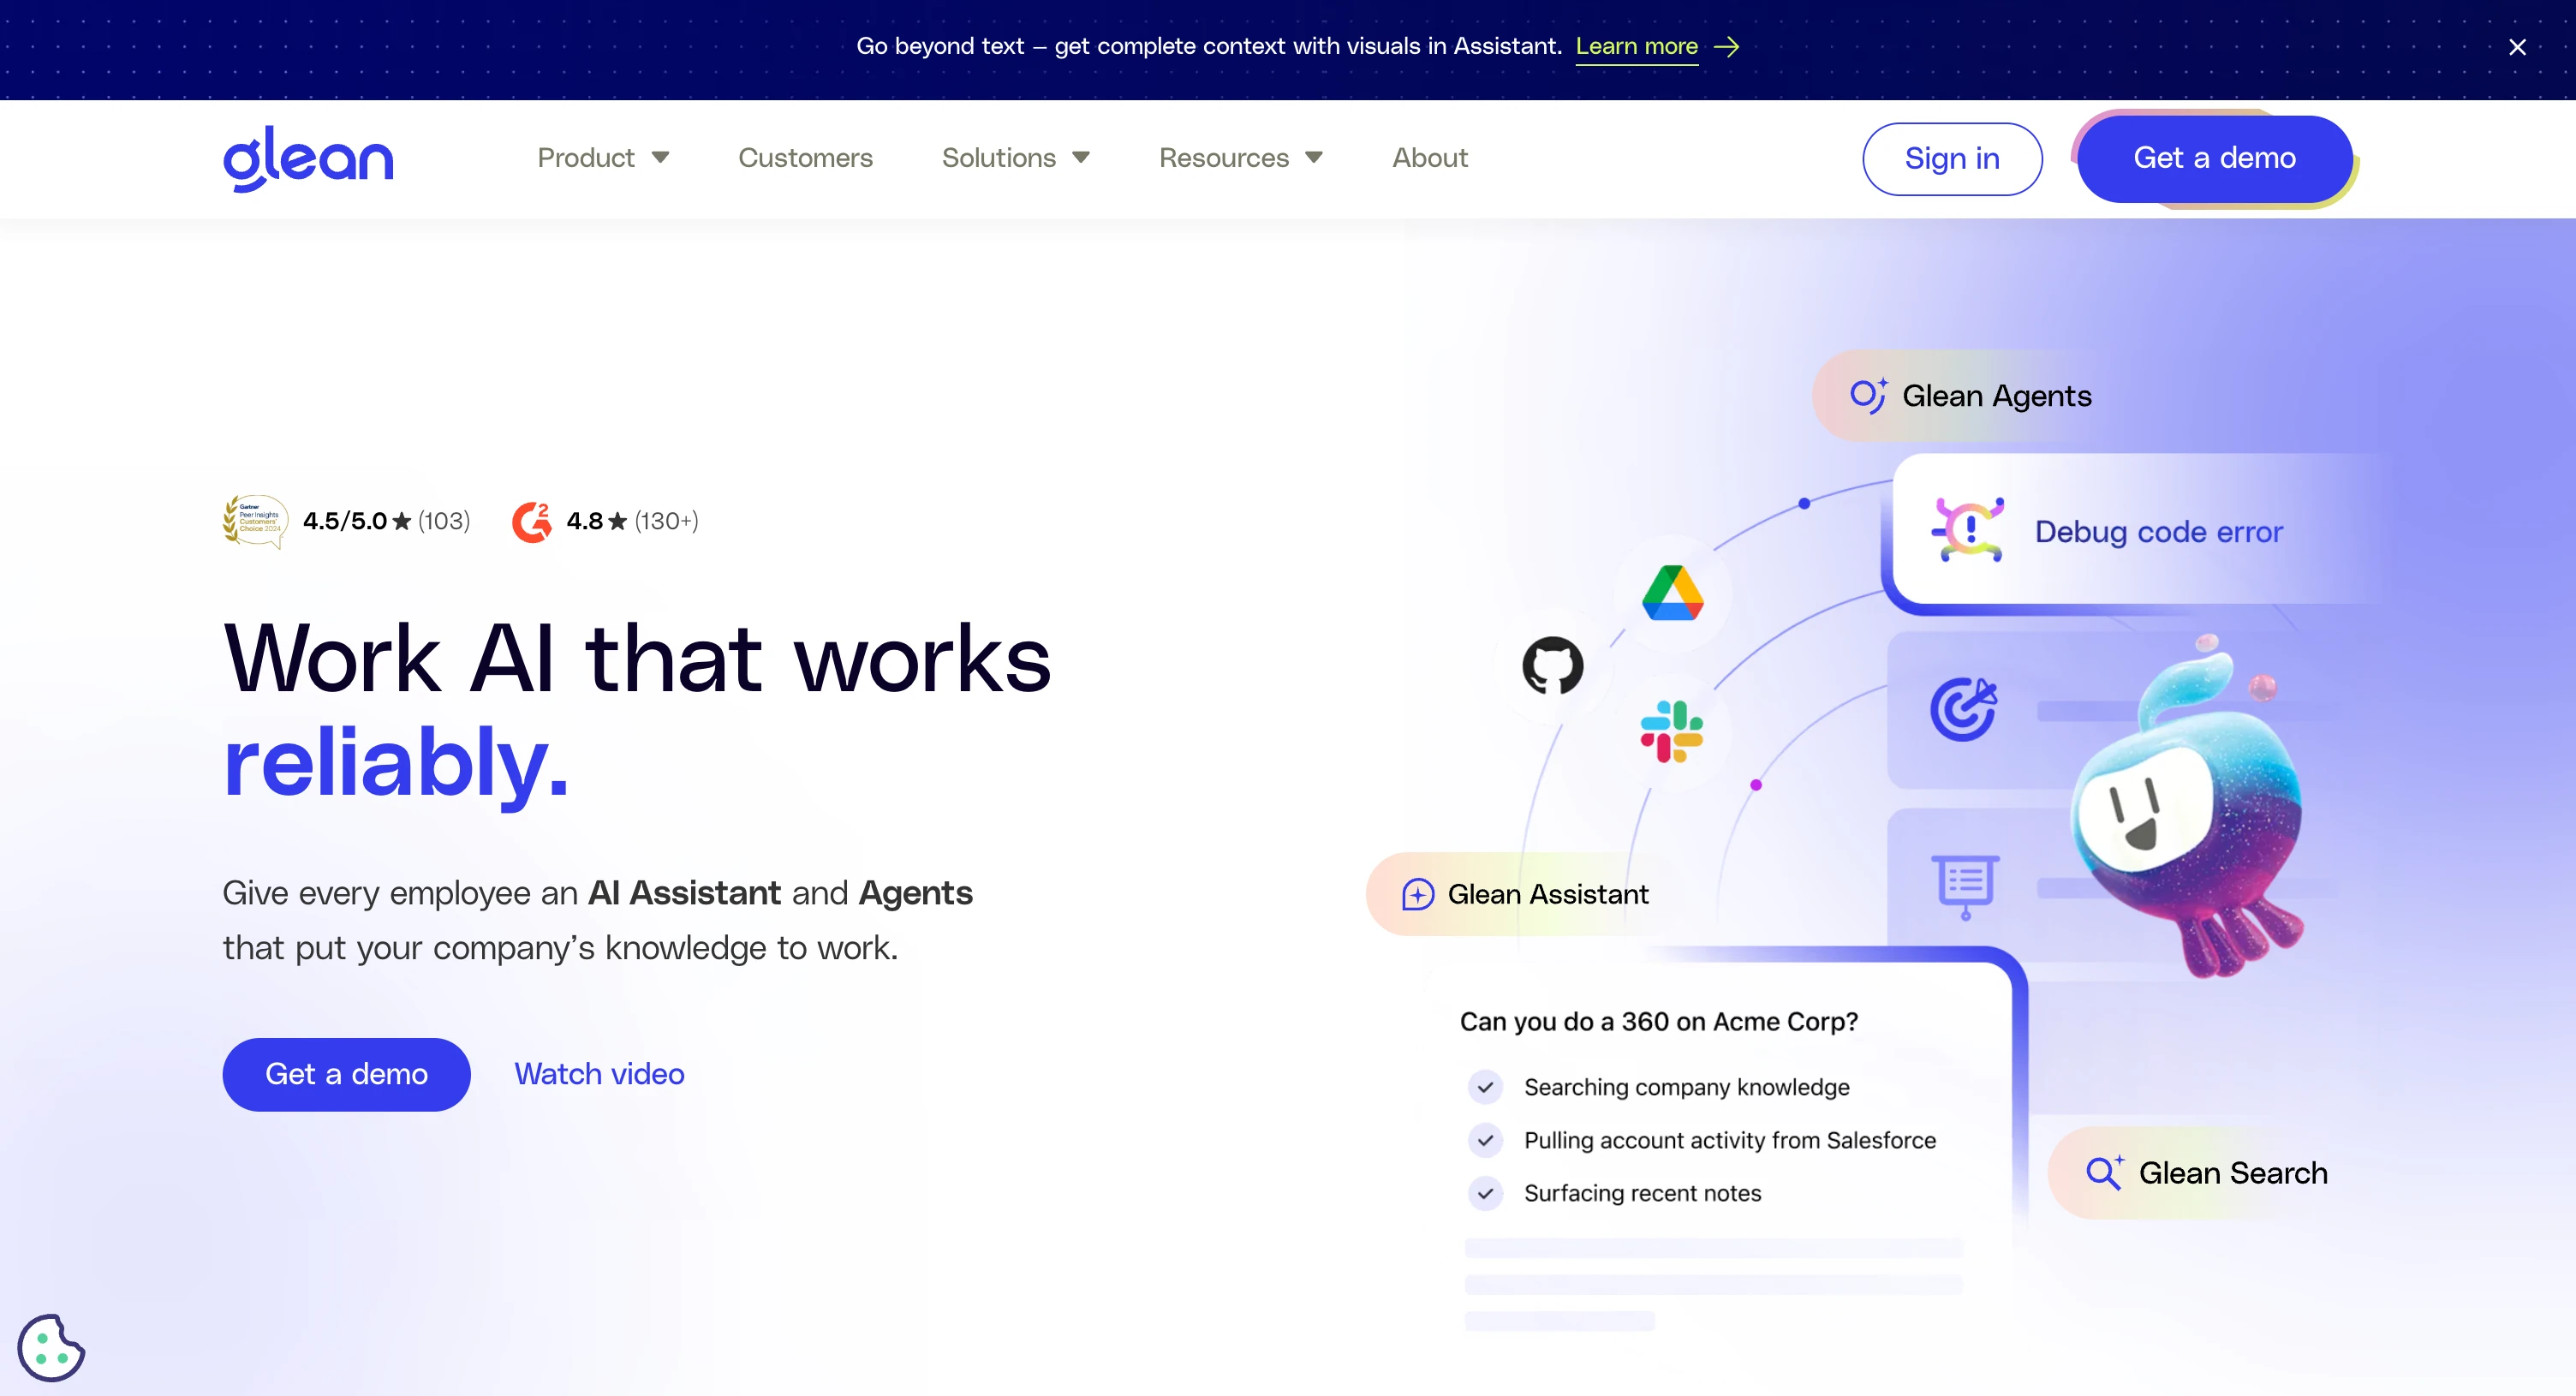Dismiss the announcement banner
The height and width of the screenshot is (1396, 2576).
2518,47
